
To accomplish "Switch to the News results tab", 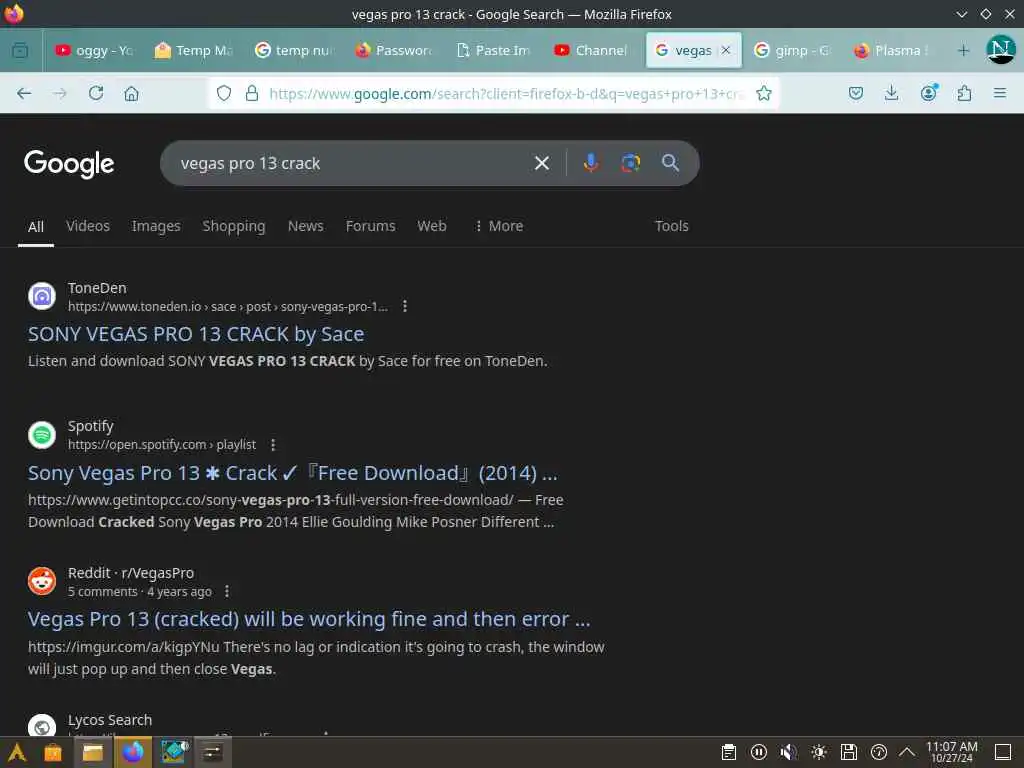I will 306,226.
